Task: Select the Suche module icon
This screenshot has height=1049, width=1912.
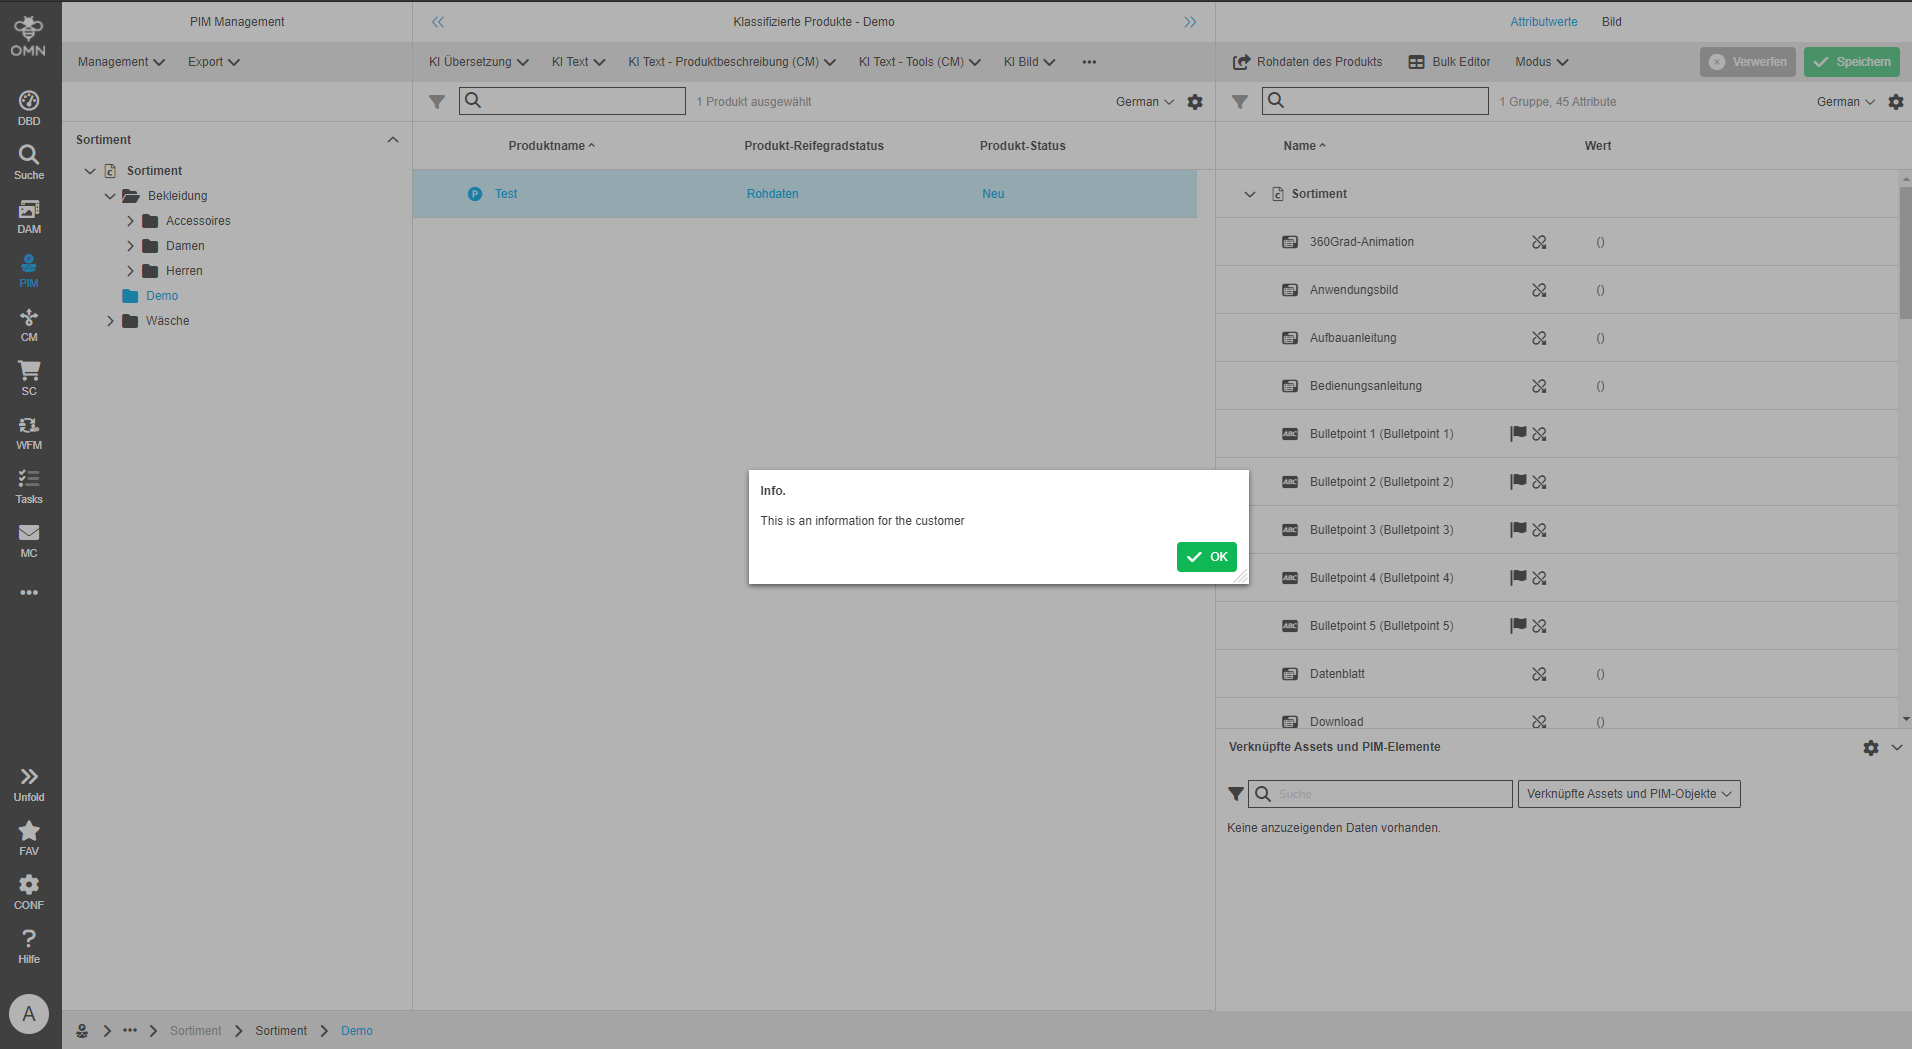Action: point(29,159)
